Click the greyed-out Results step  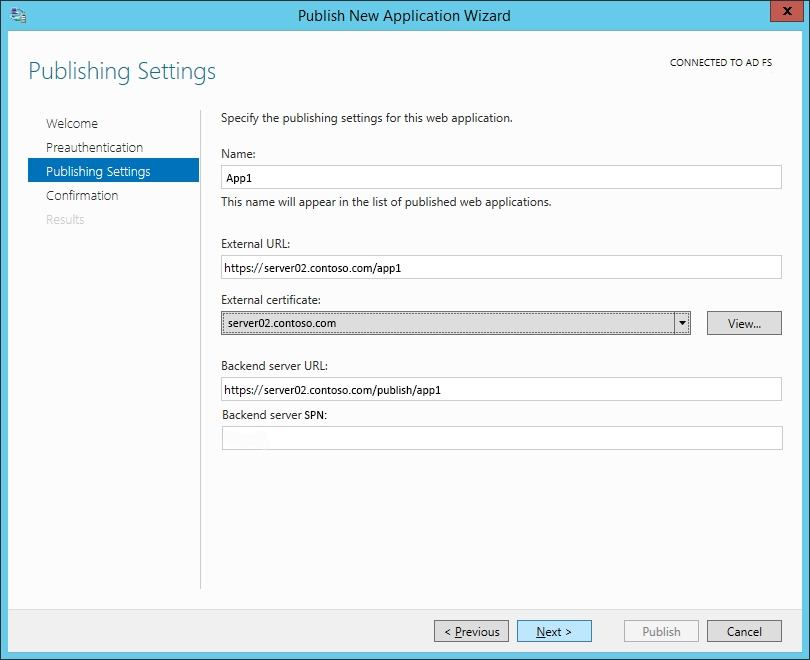pyautogui.click(x=65, y=220)
